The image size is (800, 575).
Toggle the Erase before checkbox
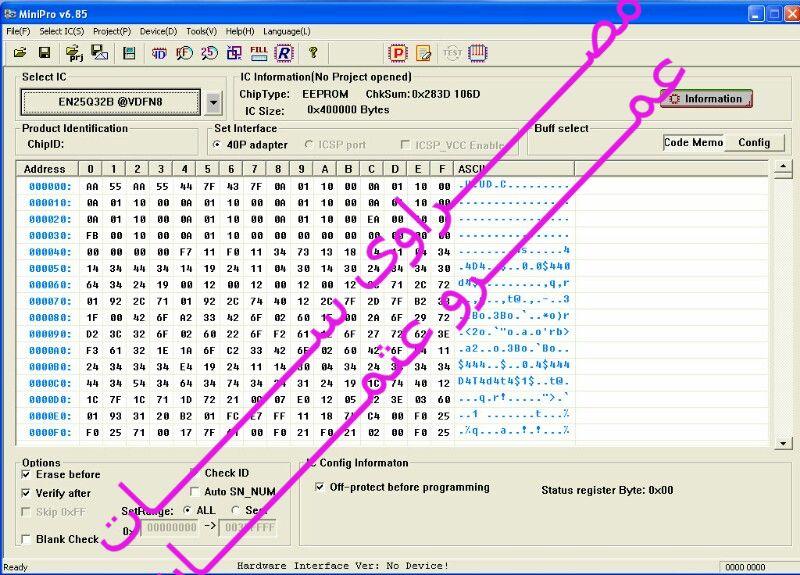(x=26, y=474)
